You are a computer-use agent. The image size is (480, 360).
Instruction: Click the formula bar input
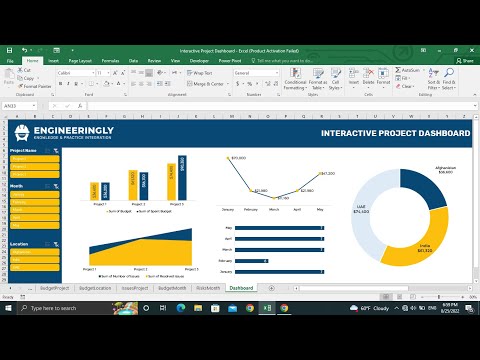[x=279, y=106]
